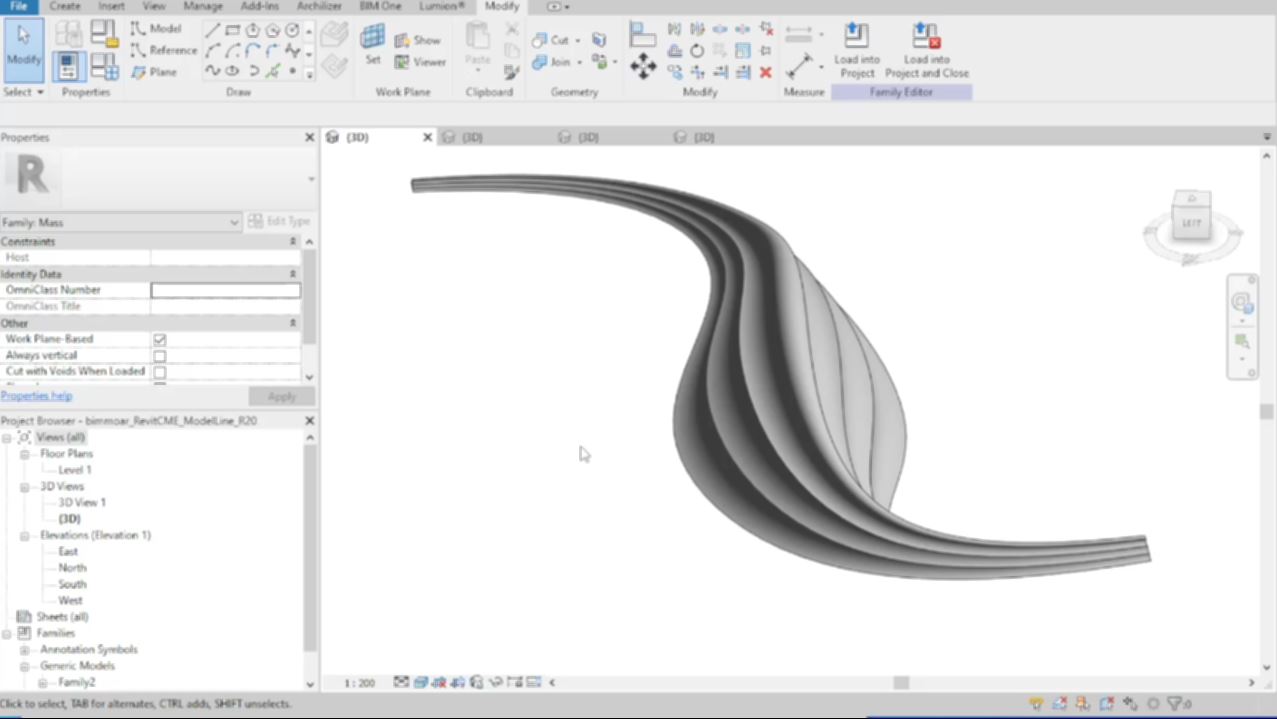Image resolution: width=1277 pixels, height=719 pixels.
Task: Switch to the Manage ribbon tab
Action: tap(203, 6)
